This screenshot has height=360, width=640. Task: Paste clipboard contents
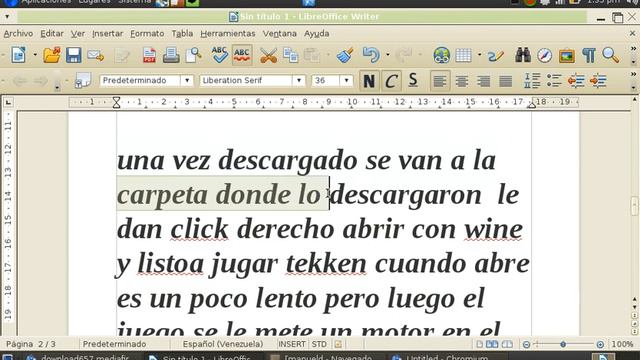coord(312,55)
